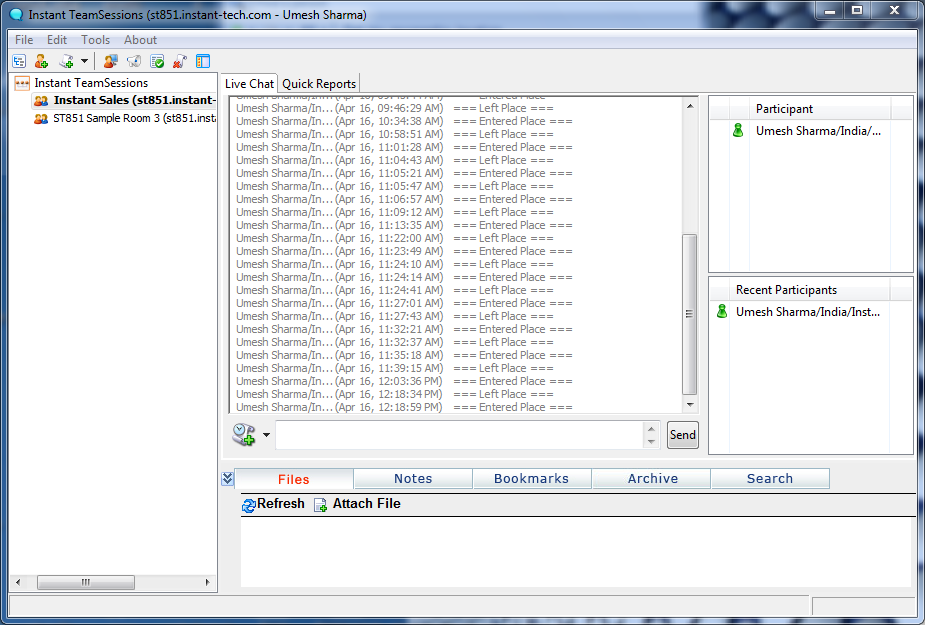Screen dimensions: 925x625
Task: Open the Notes tab
Action: (413, 479)
